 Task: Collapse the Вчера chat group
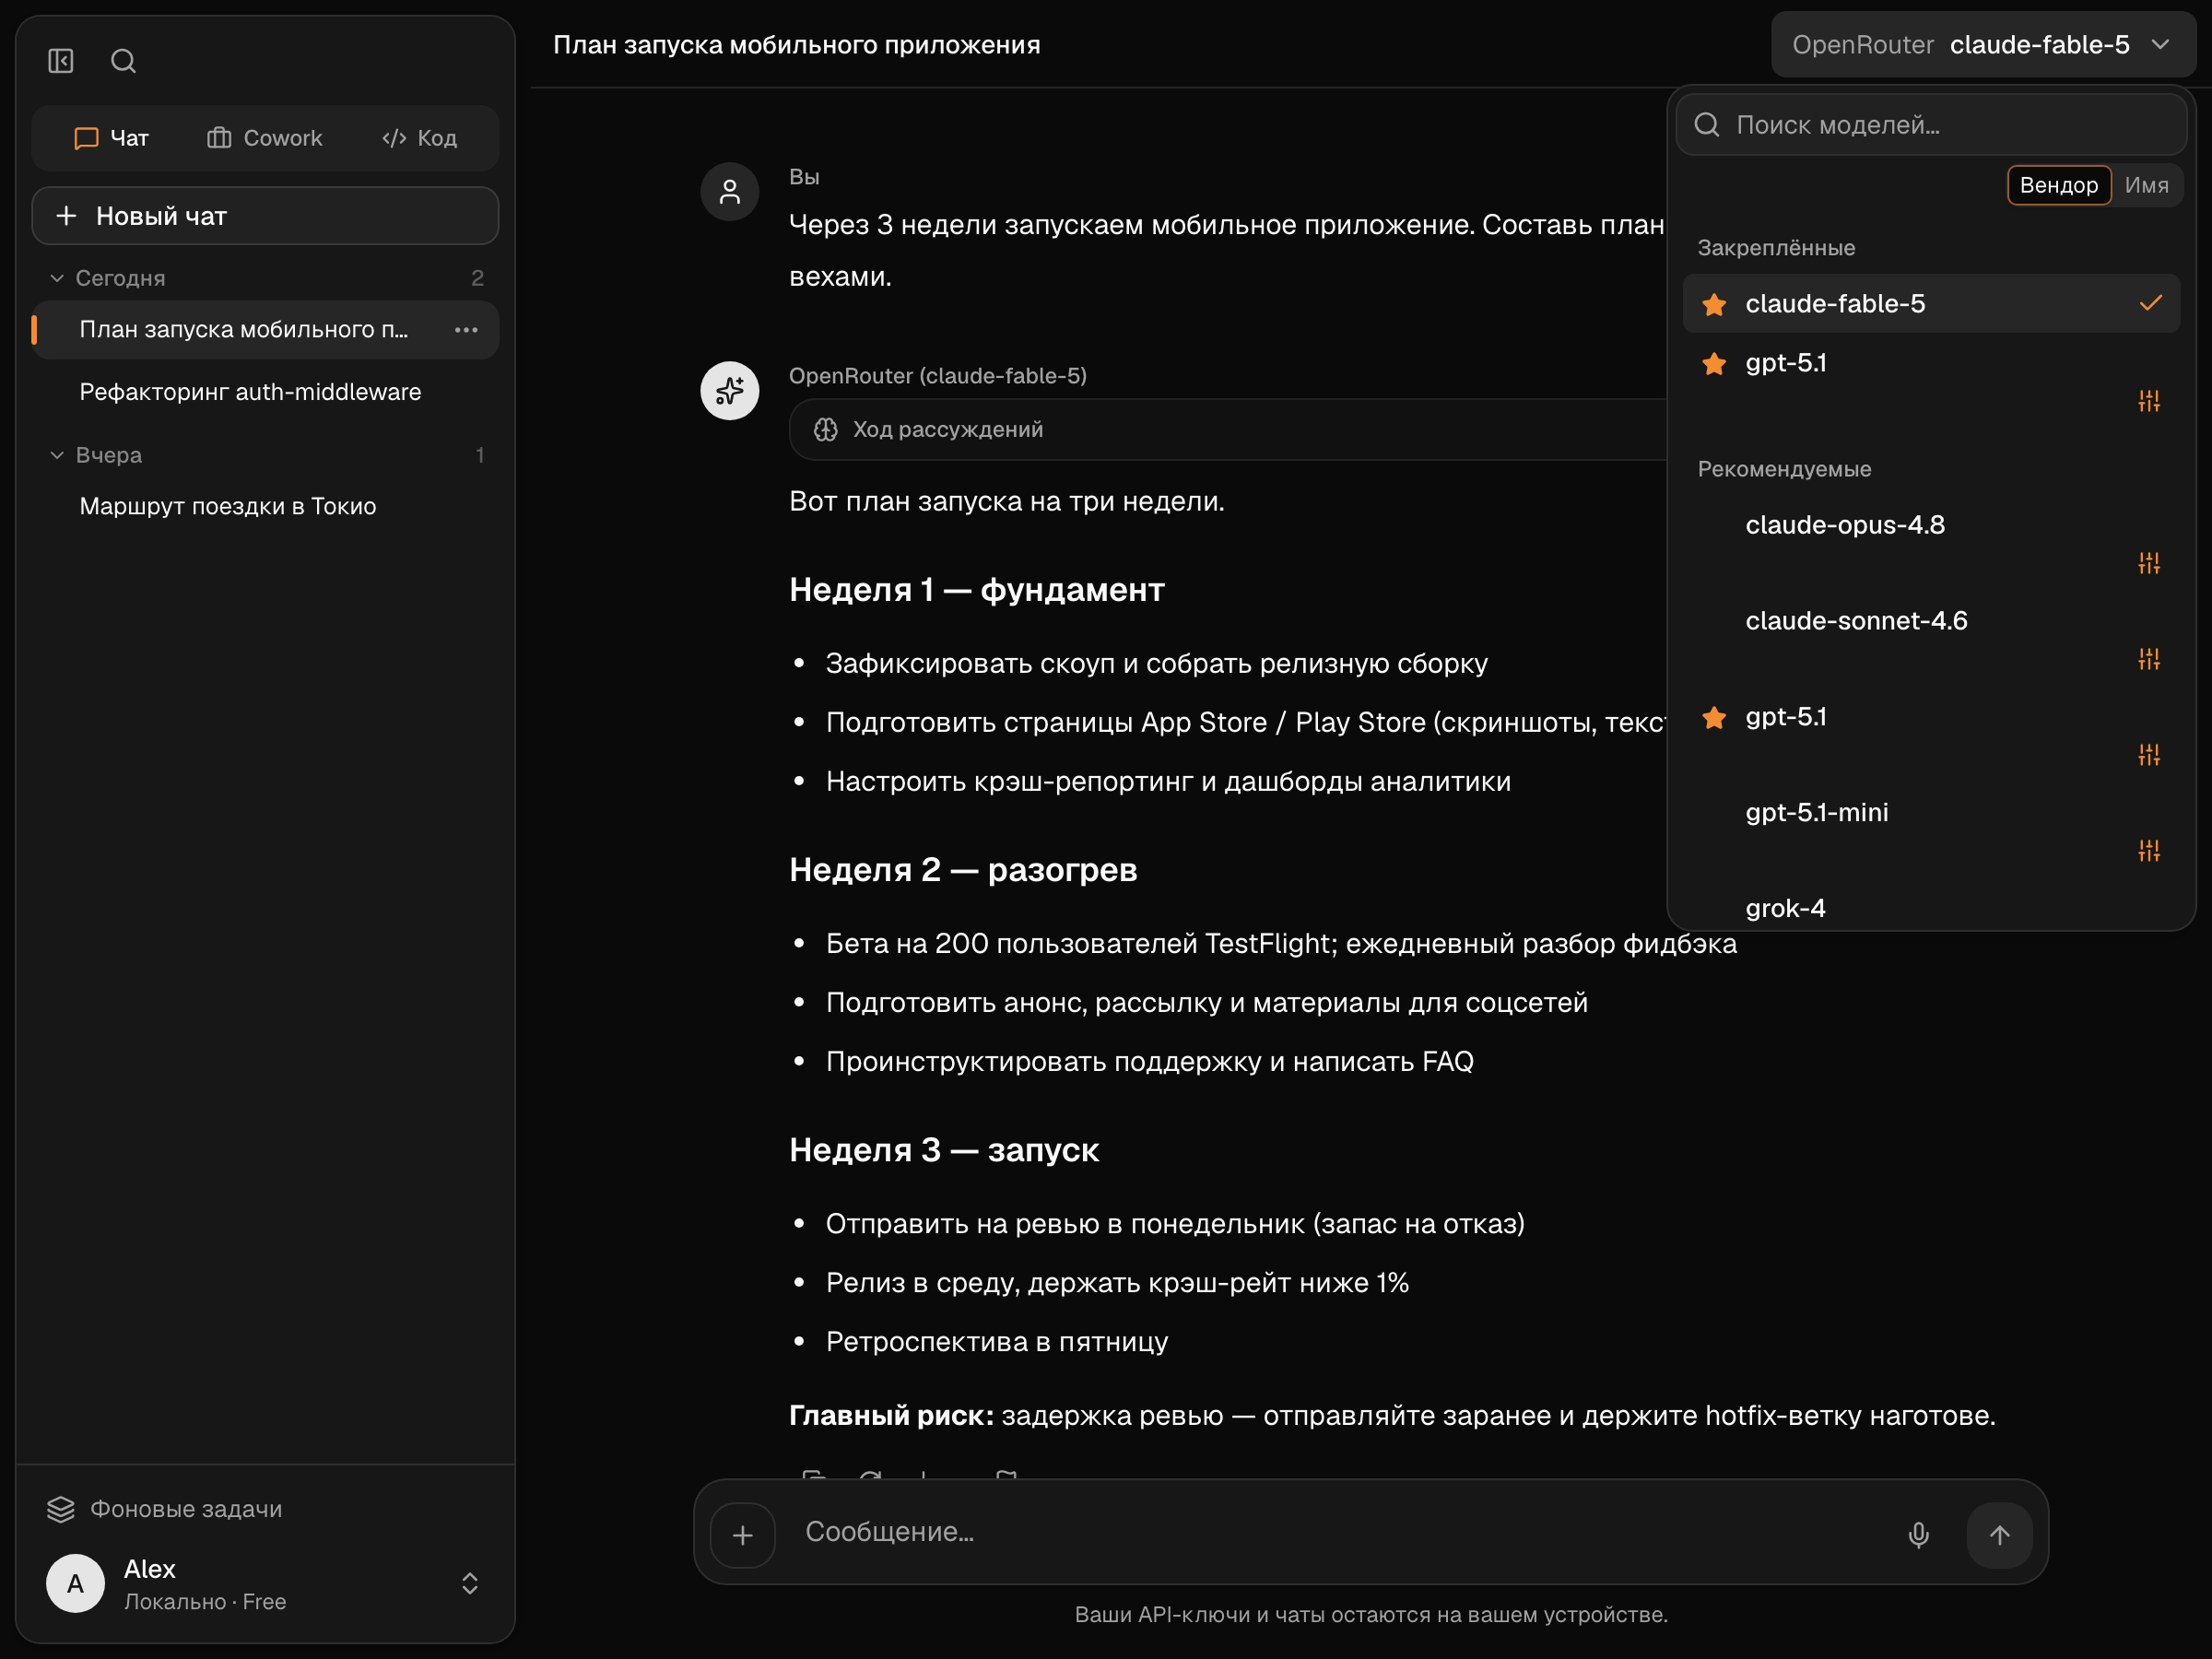click(57, 455)
